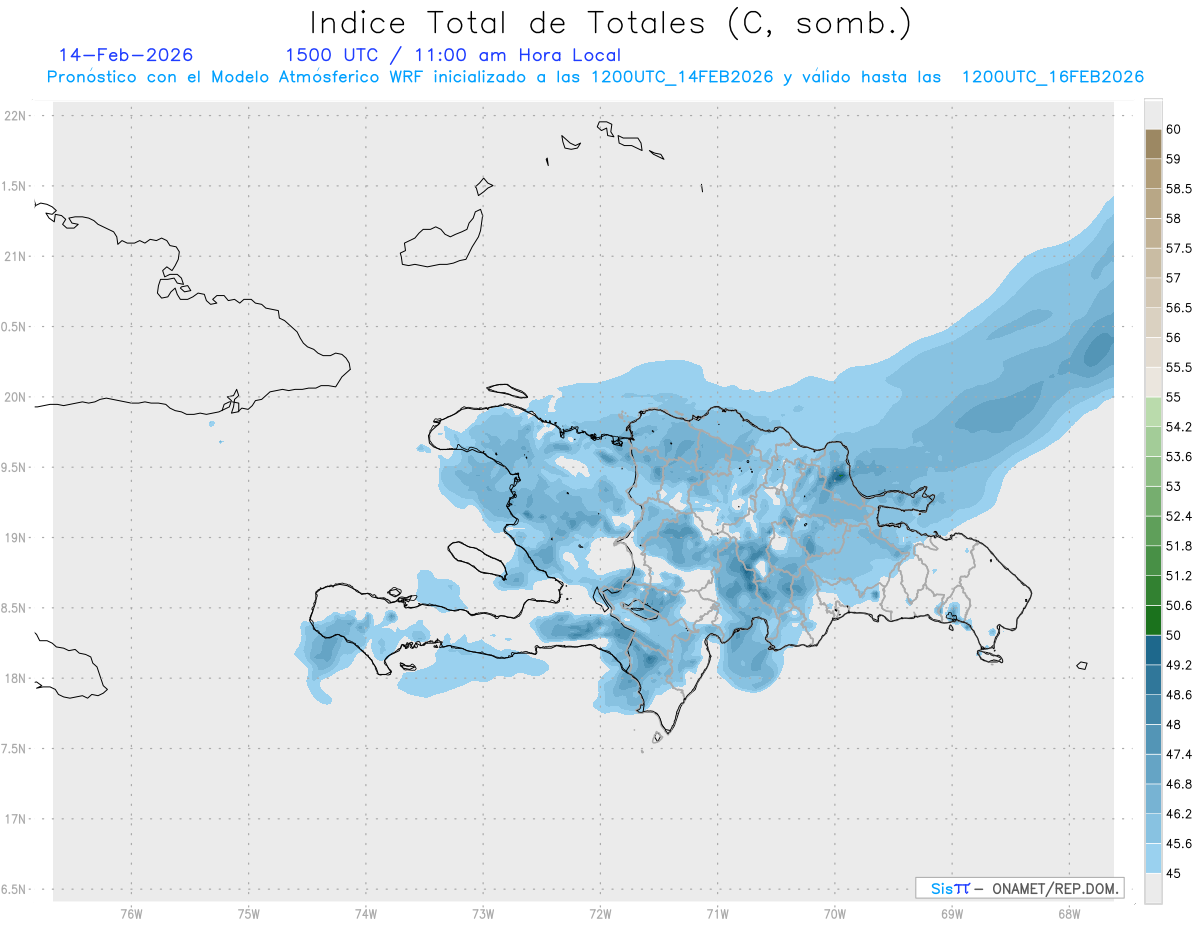This screenshot has height=927, width=1200.
Task: Click the '1500 UTC / 11:00 am Hora Local' text
Action: pos(453,55)
